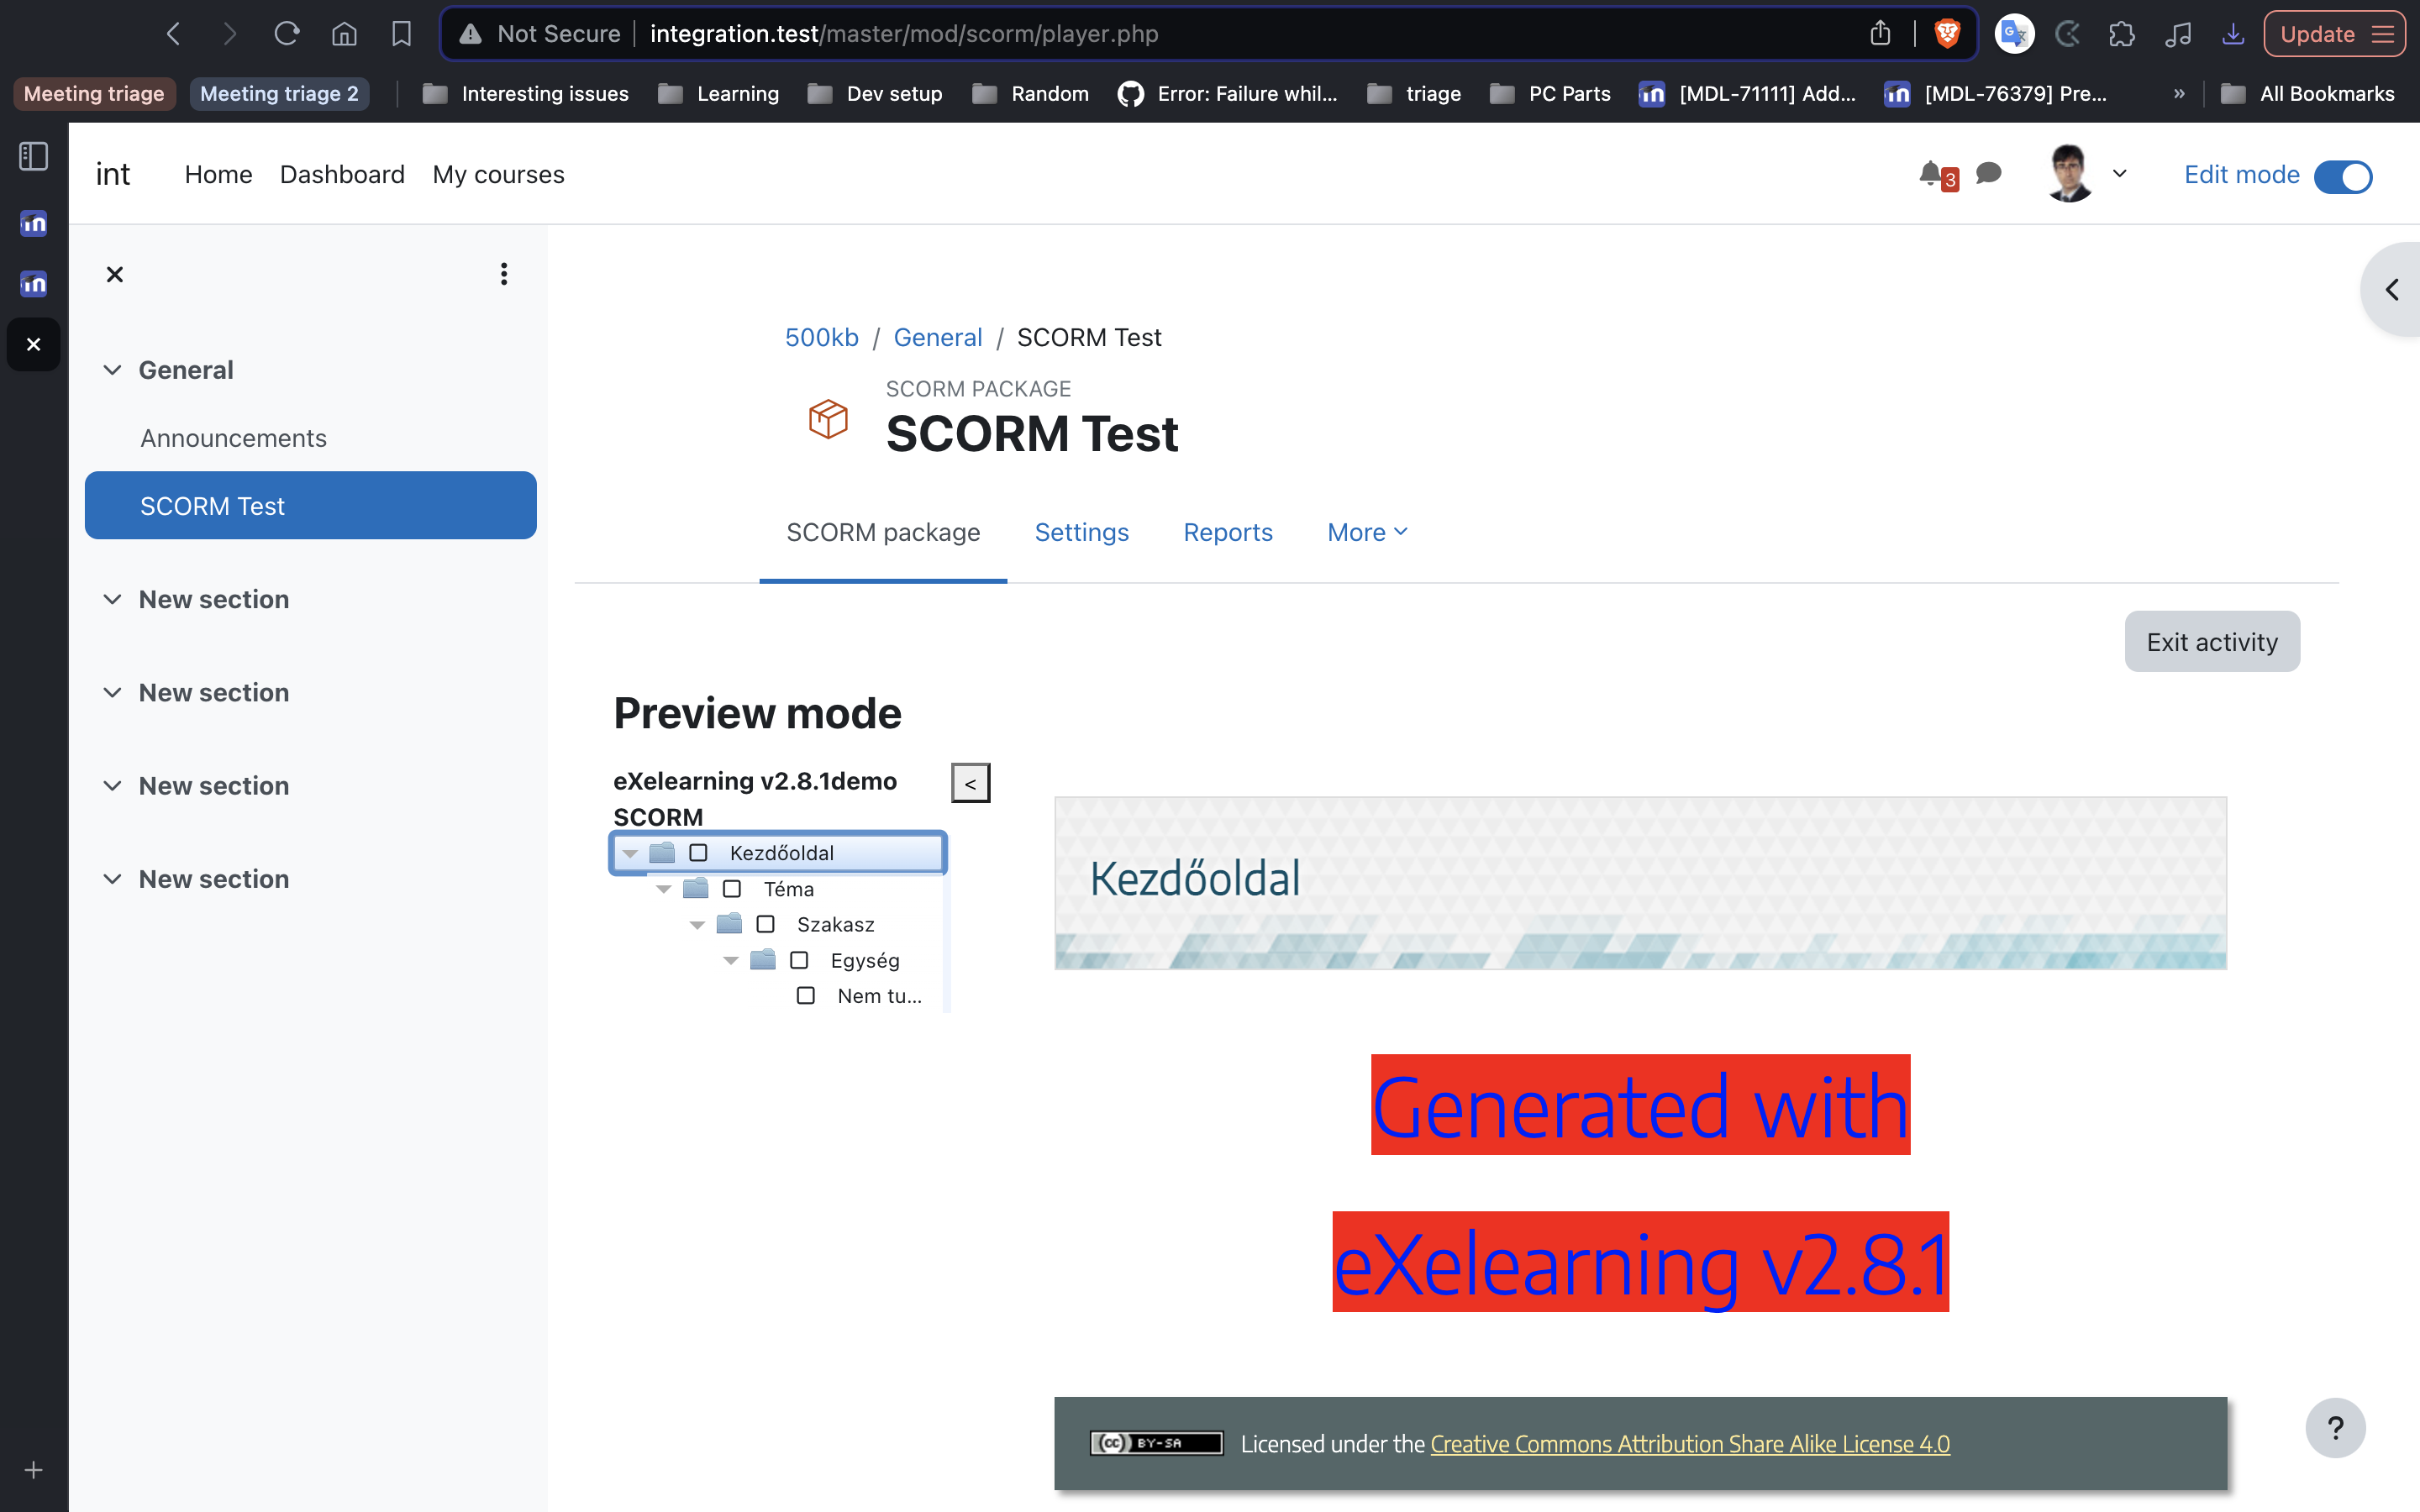The width and height of the screenshot is (2420, 1512).
Task: Show hidden bookmarks with » chevron
Action: click(x=2179, y=94)
